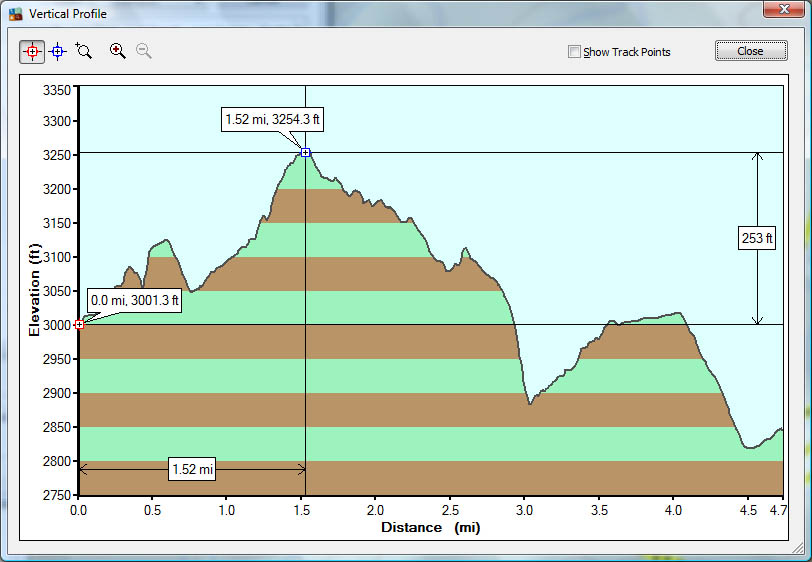Click the grayed-out zoom out icon
This screenshot has height=562, width=812.
coord(144,51)
